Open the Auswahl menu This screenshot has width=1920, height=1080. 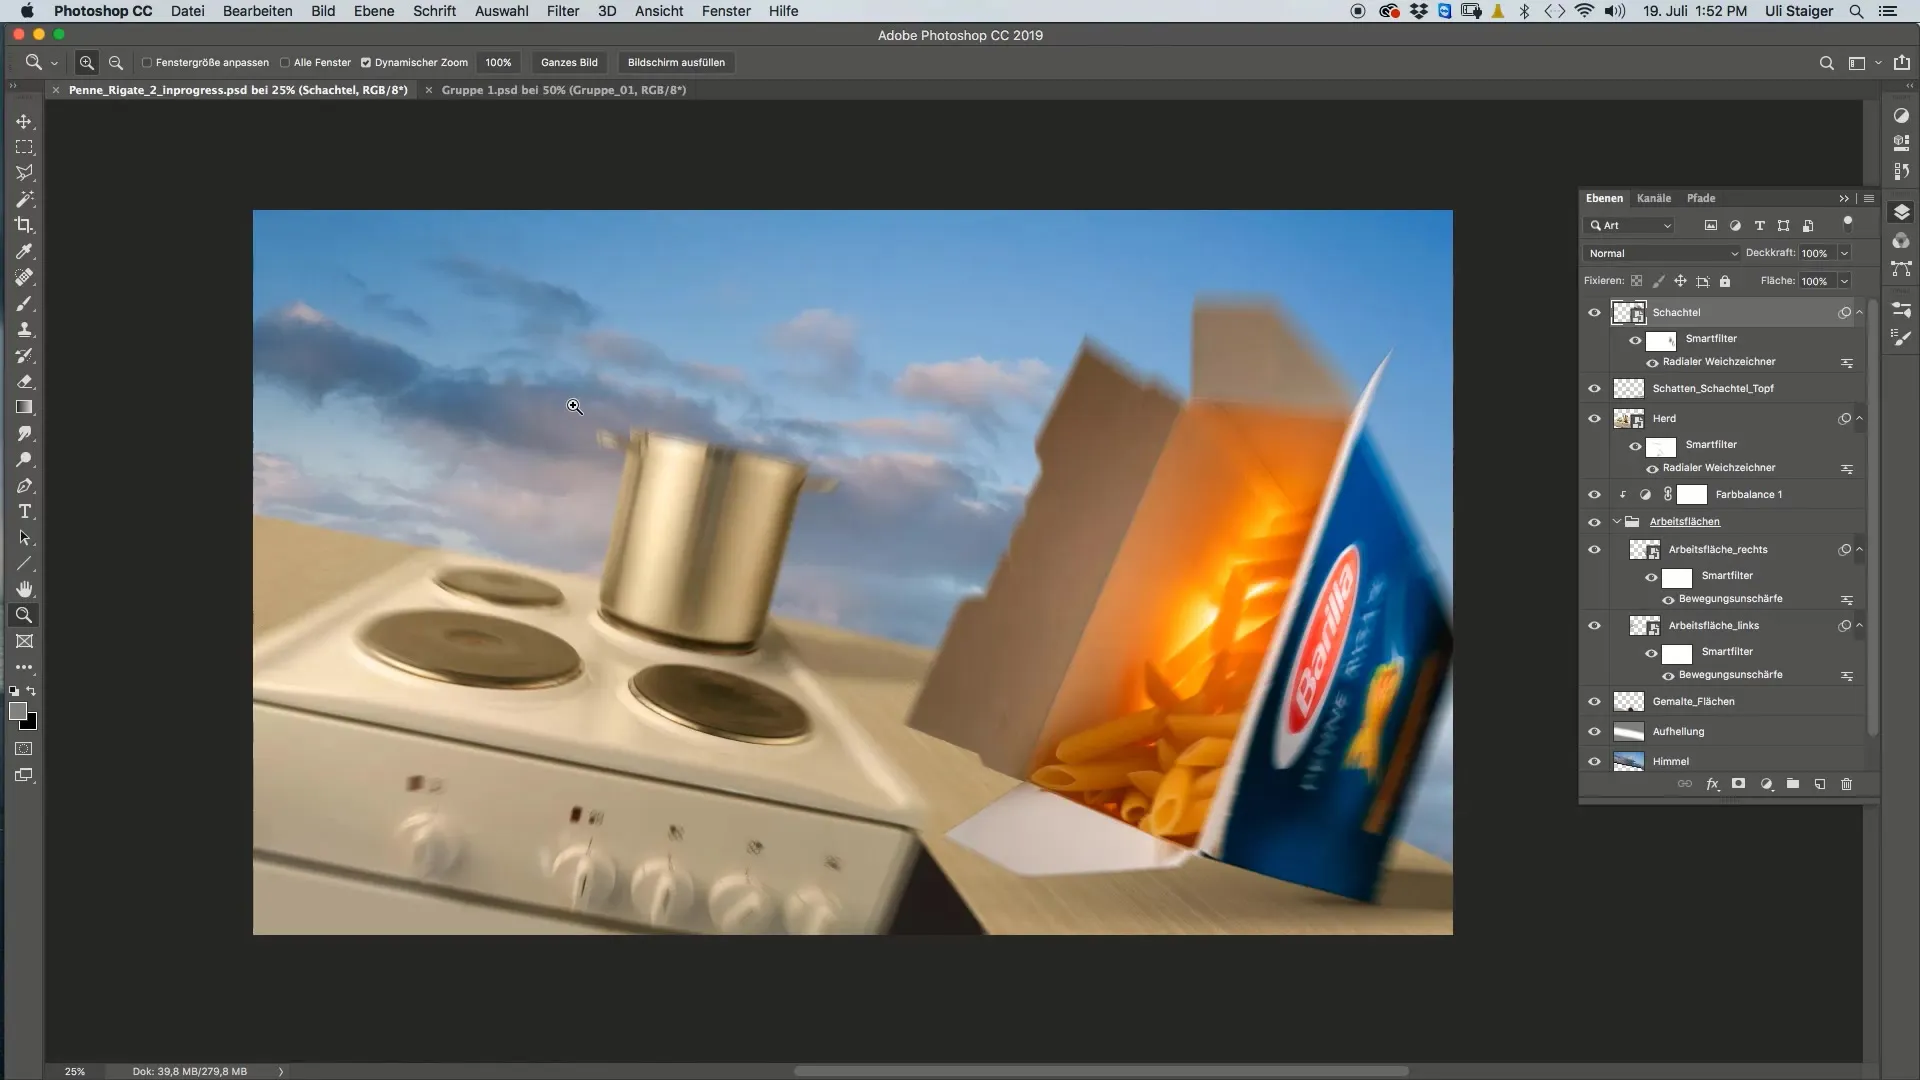click(x=501, y=11)
